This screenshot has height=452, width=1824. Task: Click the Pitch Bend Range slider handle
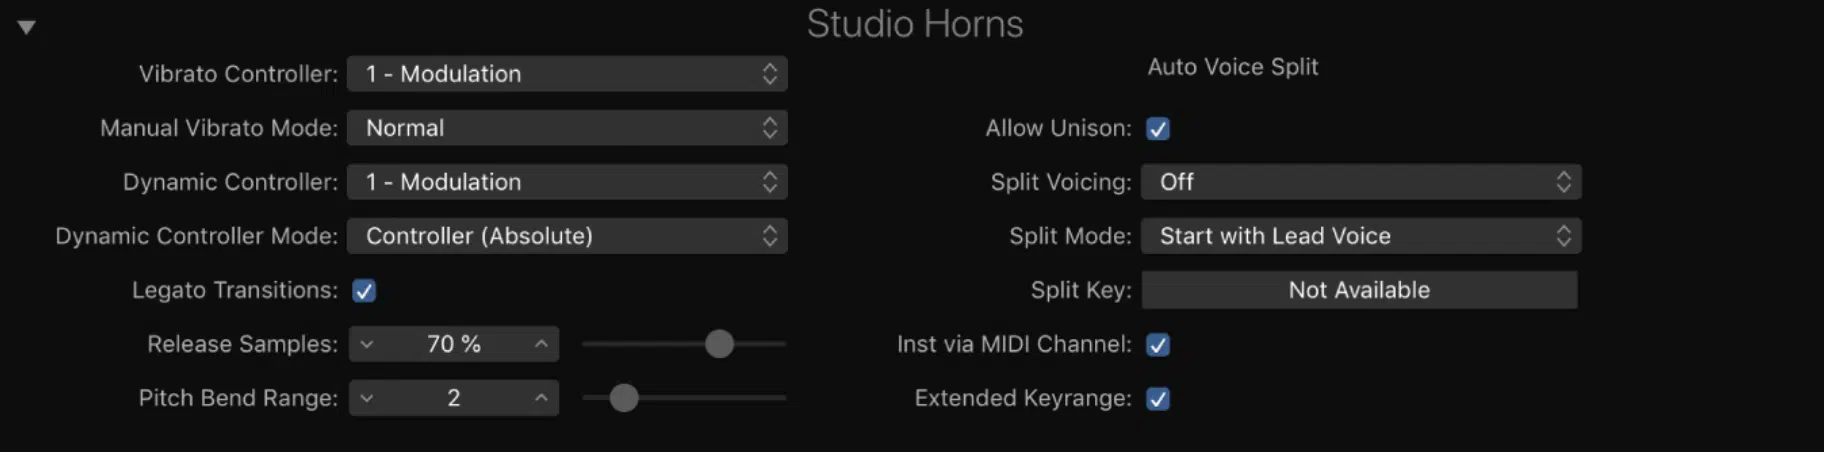pyautogui.click(x=624, y=398)
